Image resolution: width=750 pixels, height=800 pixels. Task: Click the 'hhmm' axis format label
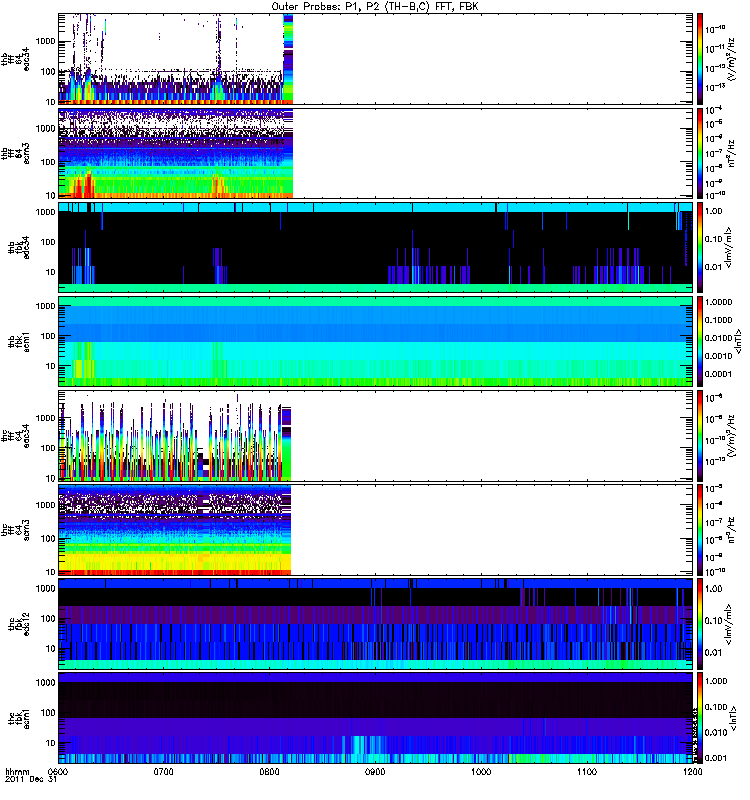17,771
